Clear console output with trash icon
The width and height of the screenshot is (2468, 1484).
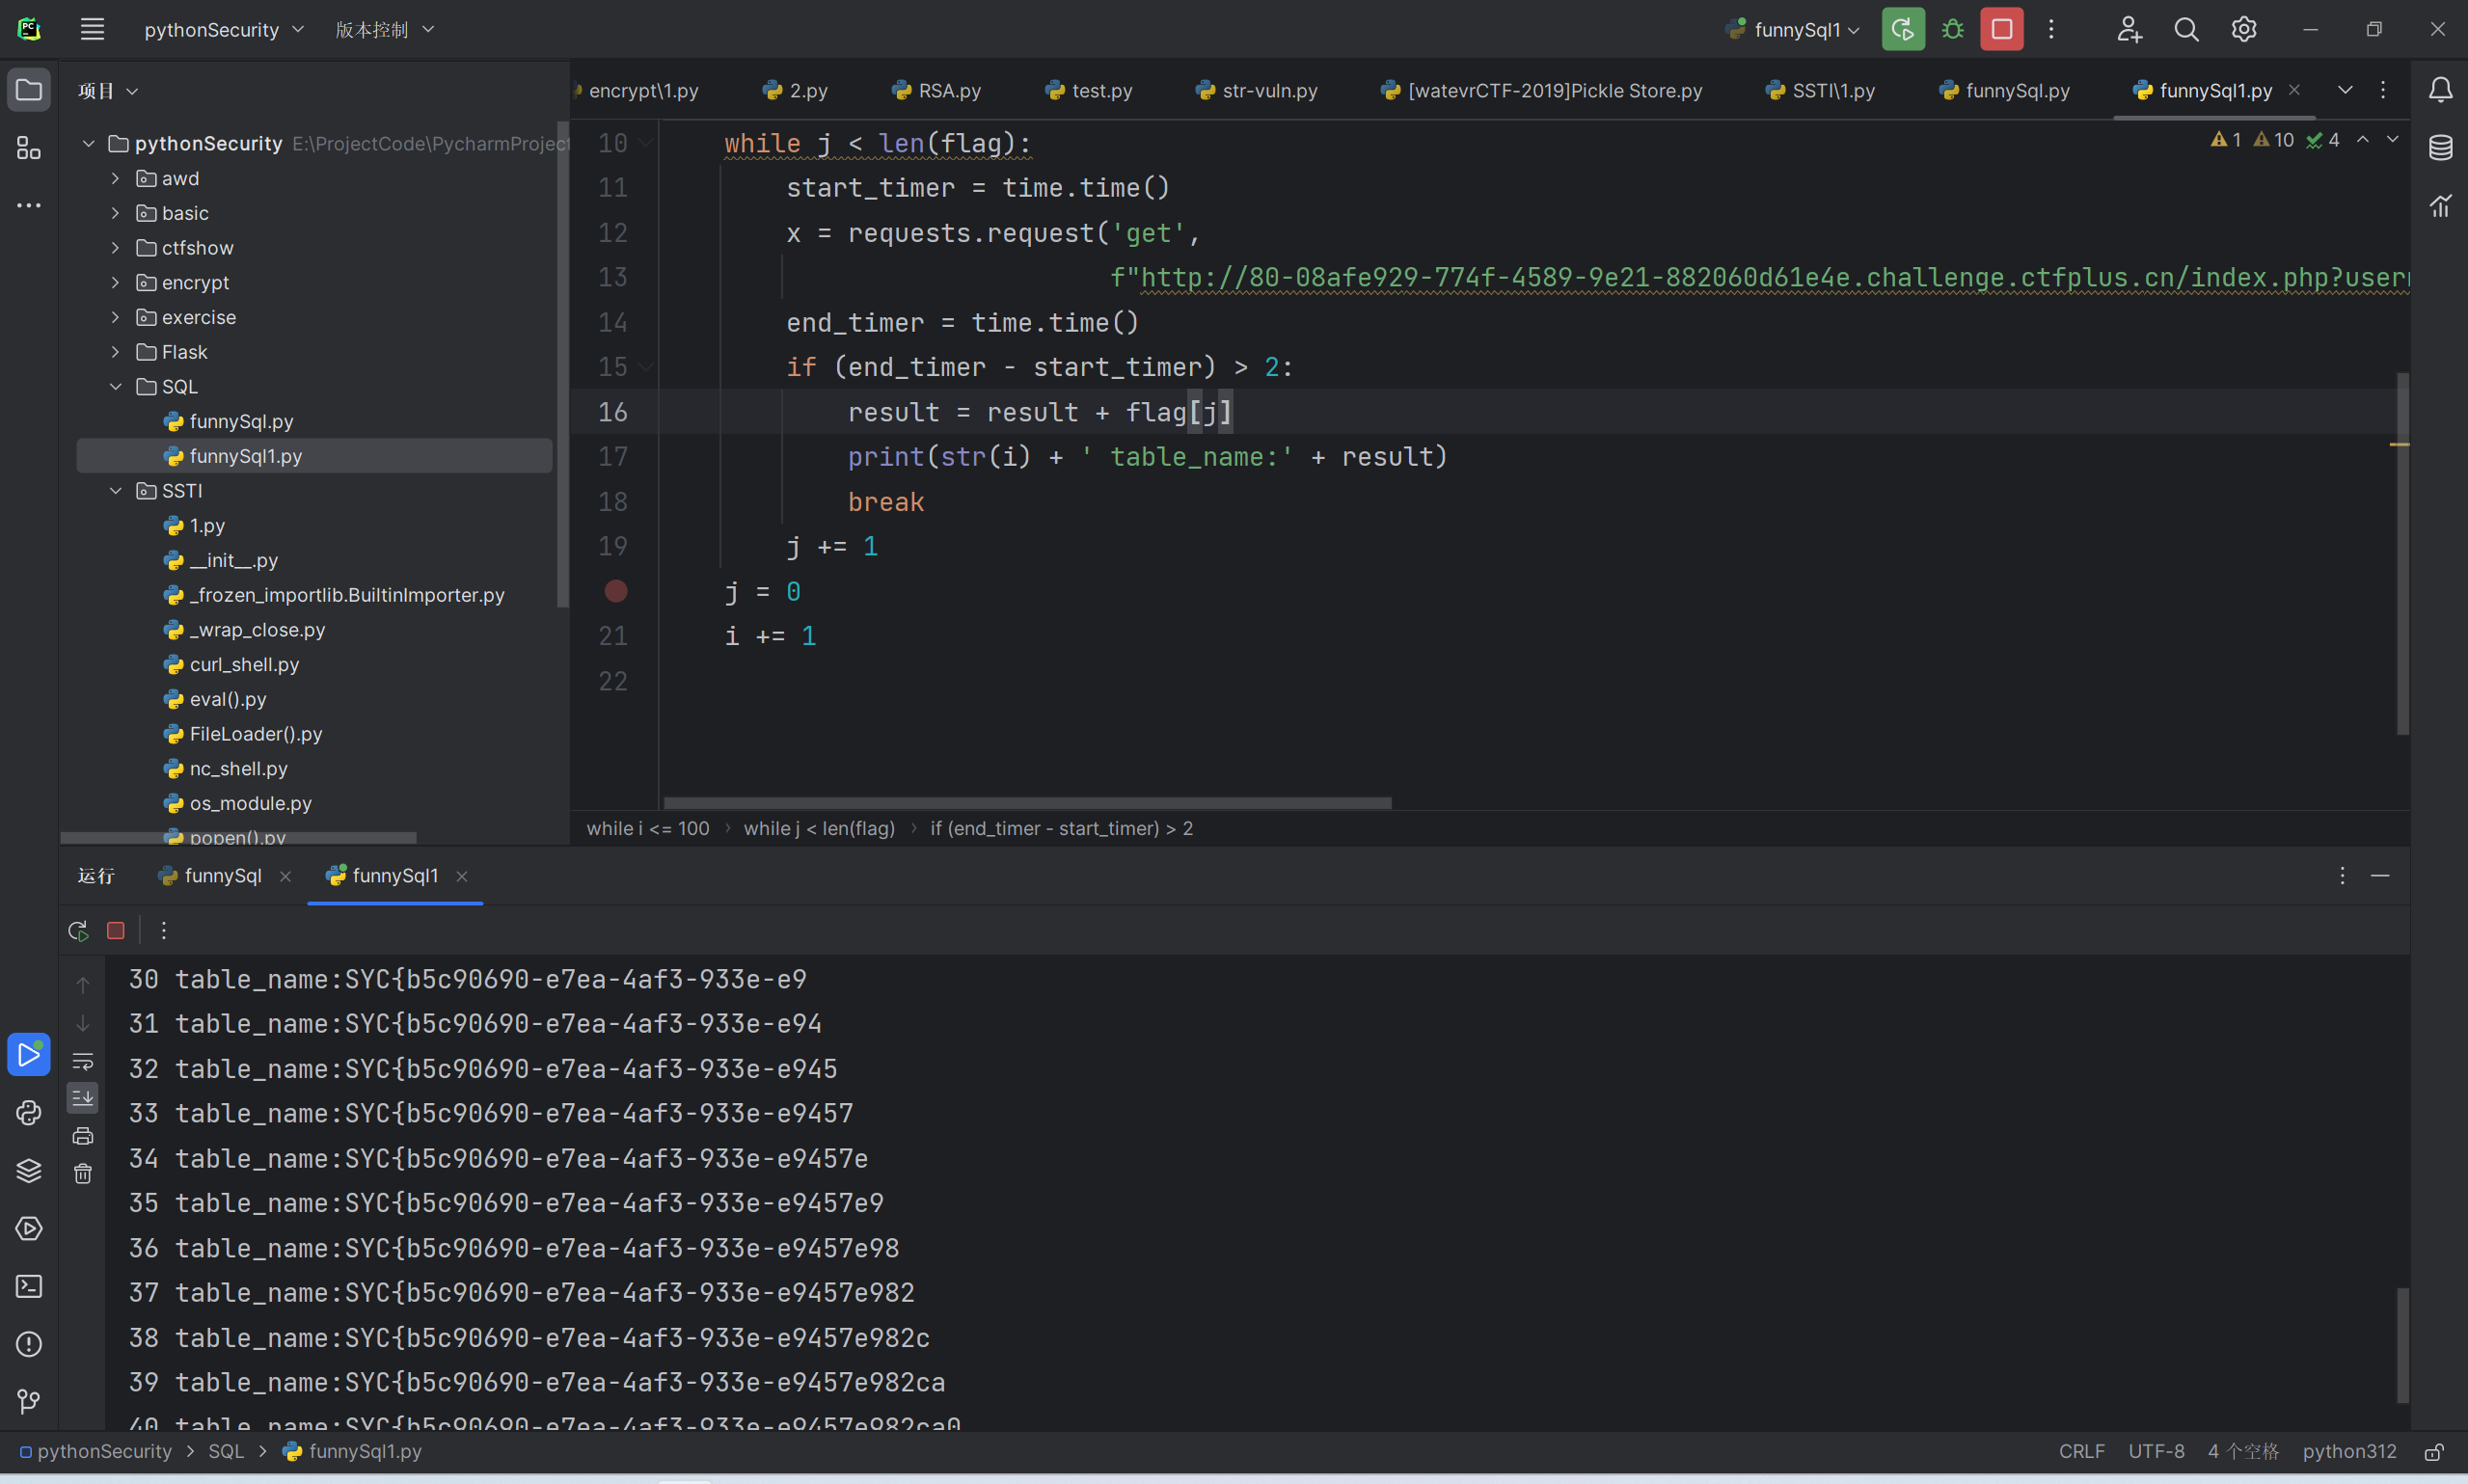[83, 1174]
